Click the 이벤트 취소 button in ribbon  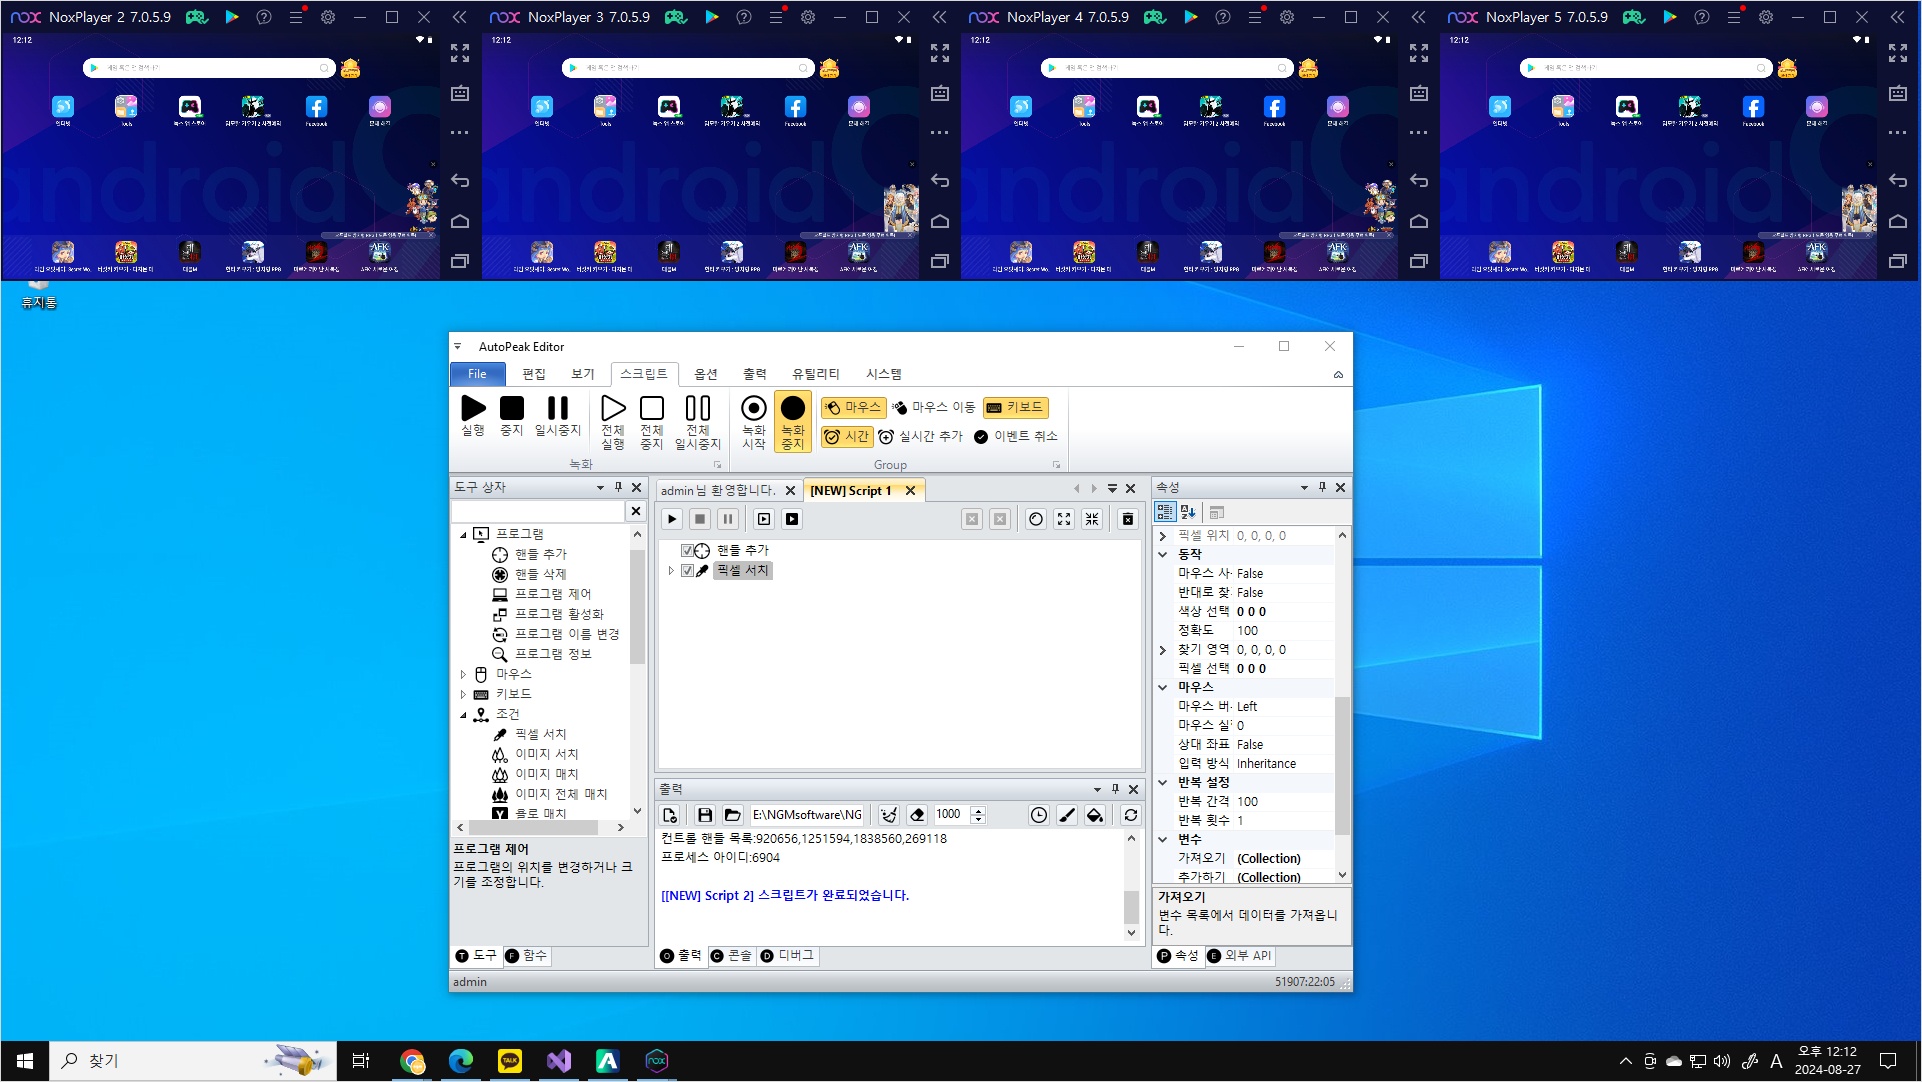(1015, 436)
